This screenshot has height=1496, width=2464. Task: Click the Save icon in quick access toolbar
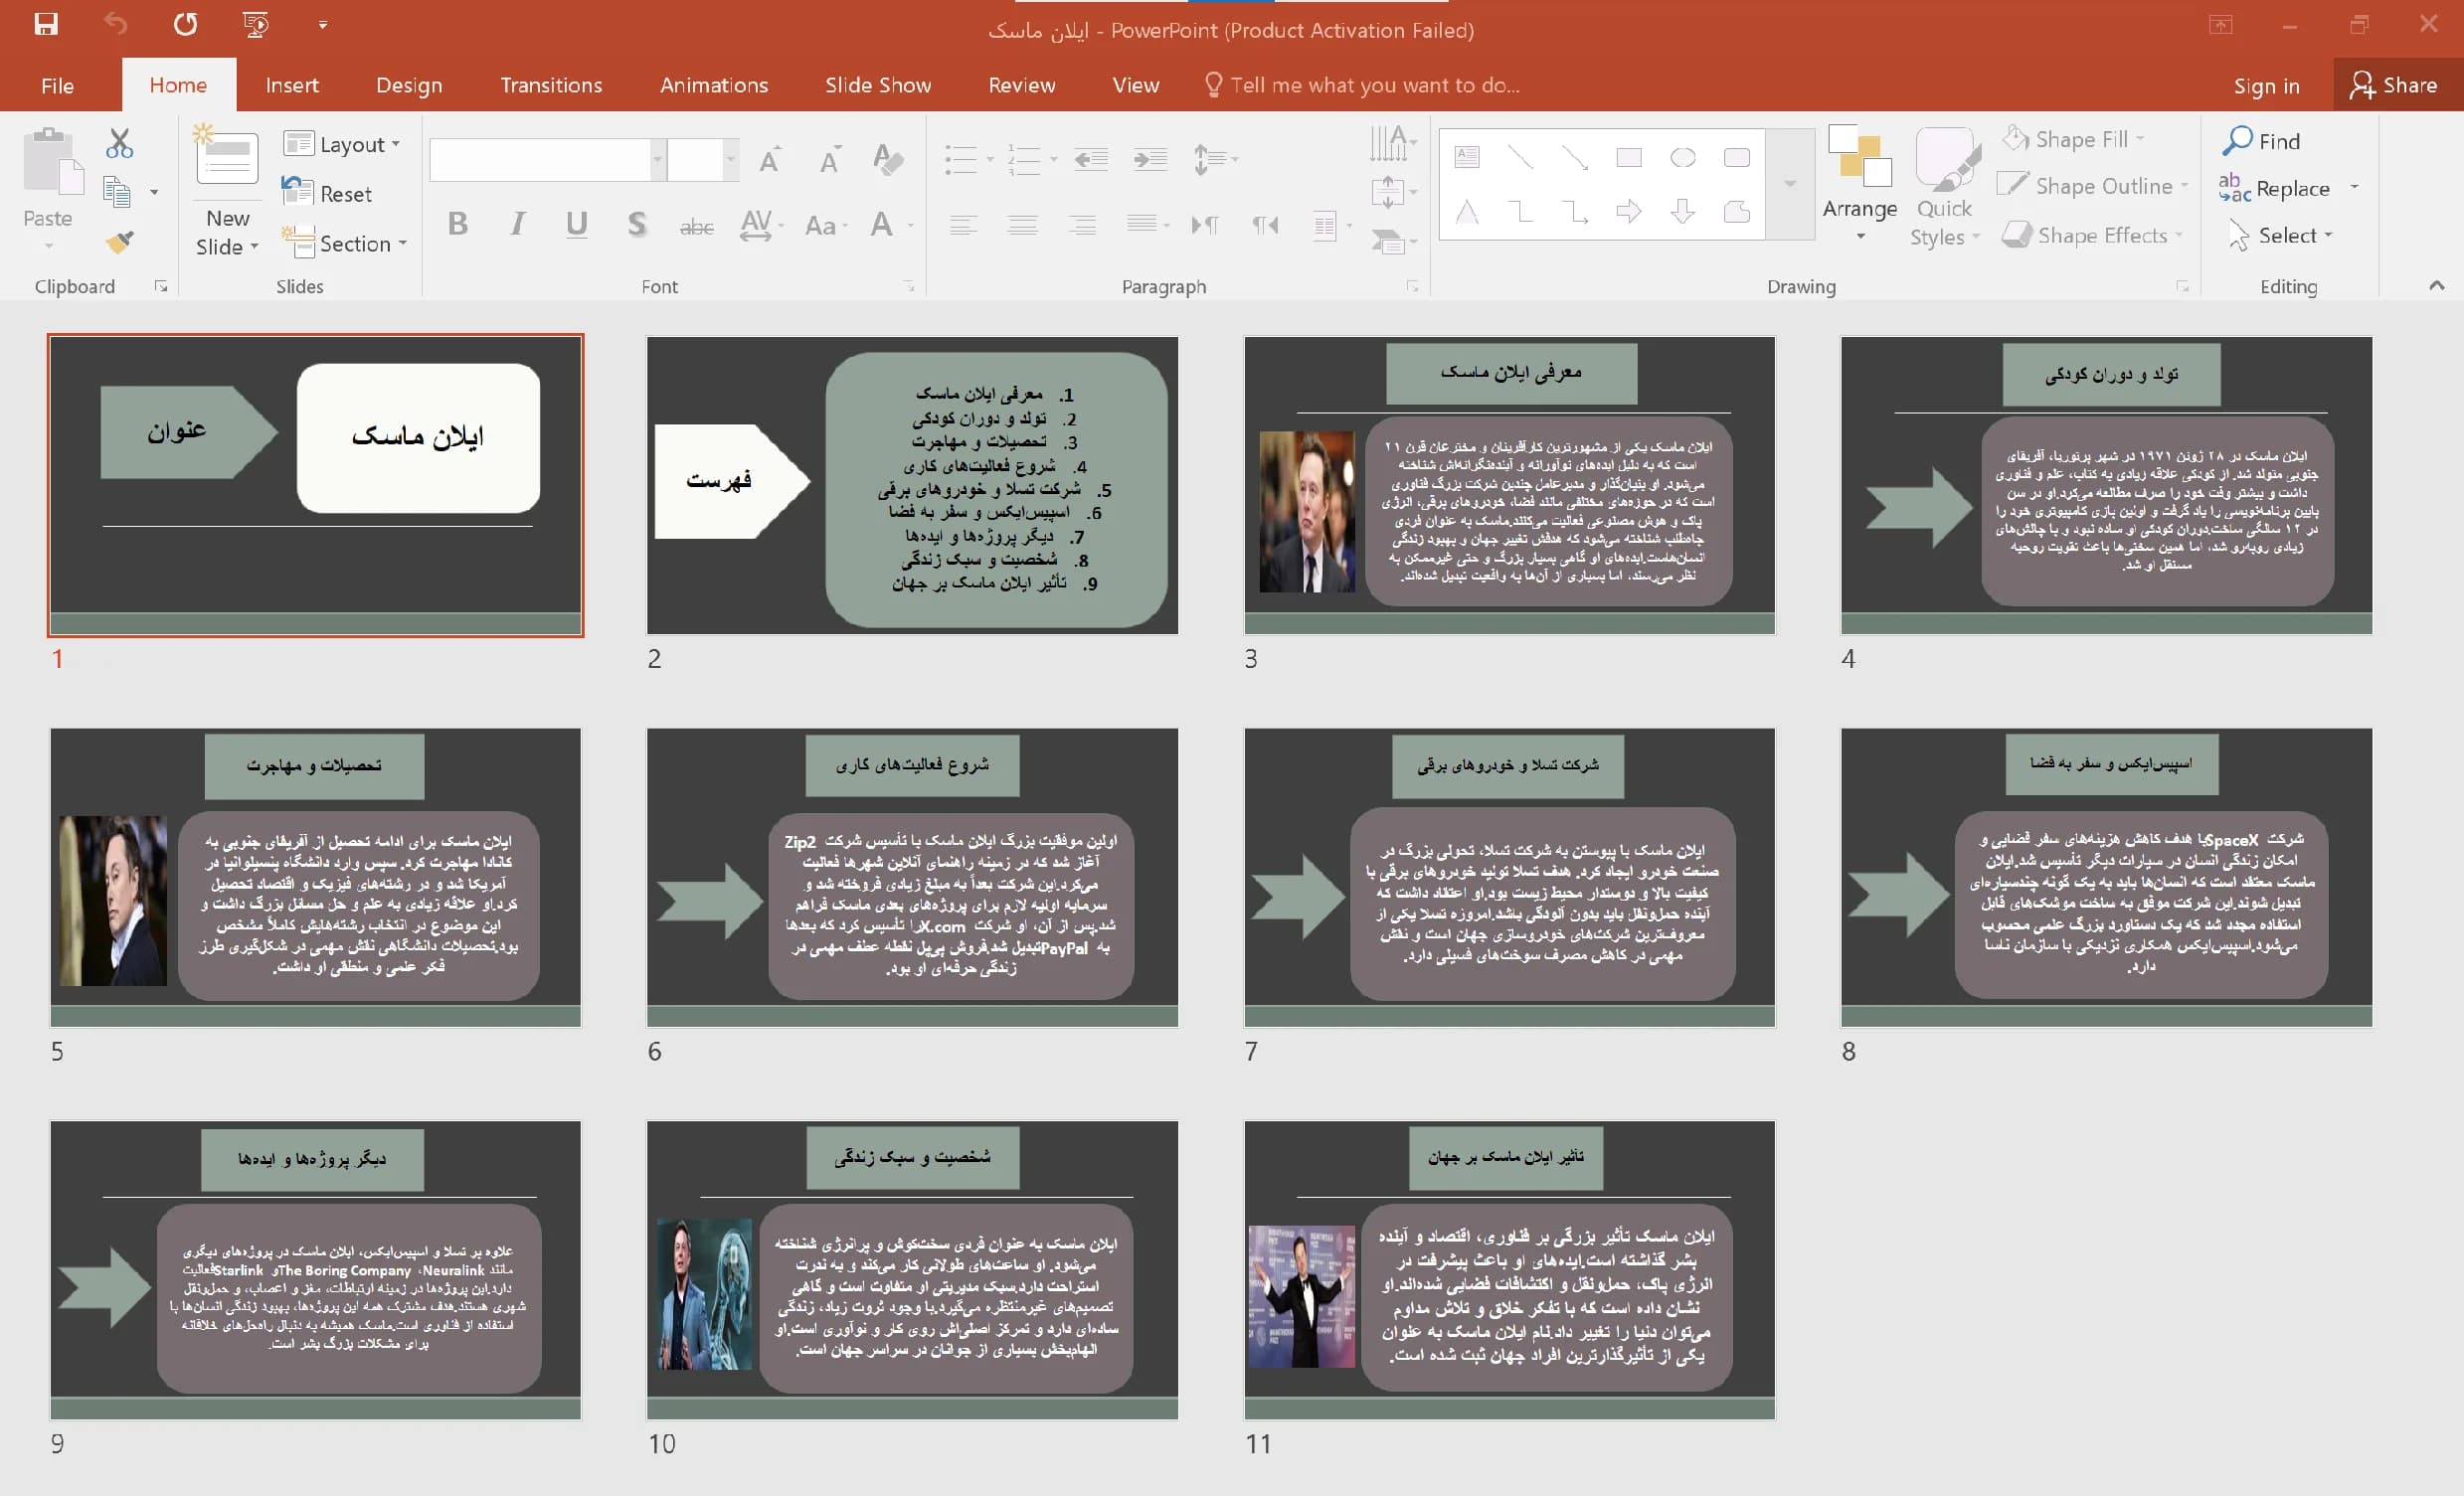[x=46, y=25]
